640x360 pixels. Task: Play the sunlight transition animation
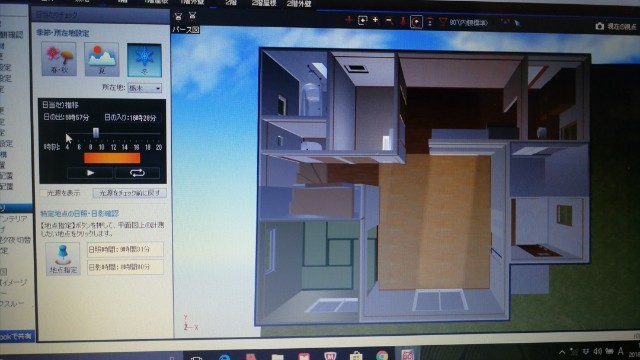point(90,173)
